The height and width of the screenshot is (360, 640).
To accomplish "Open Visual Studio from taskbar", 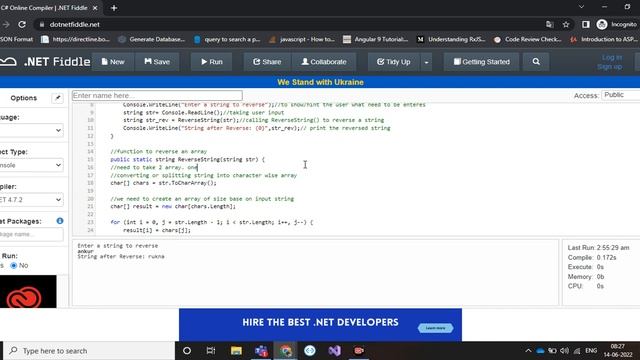I will tap(334, 351).
